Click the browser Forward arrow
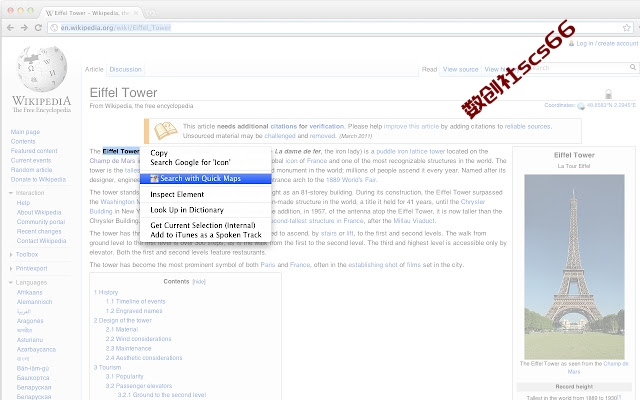Screen dimensions: 640x400 (24, 27)
